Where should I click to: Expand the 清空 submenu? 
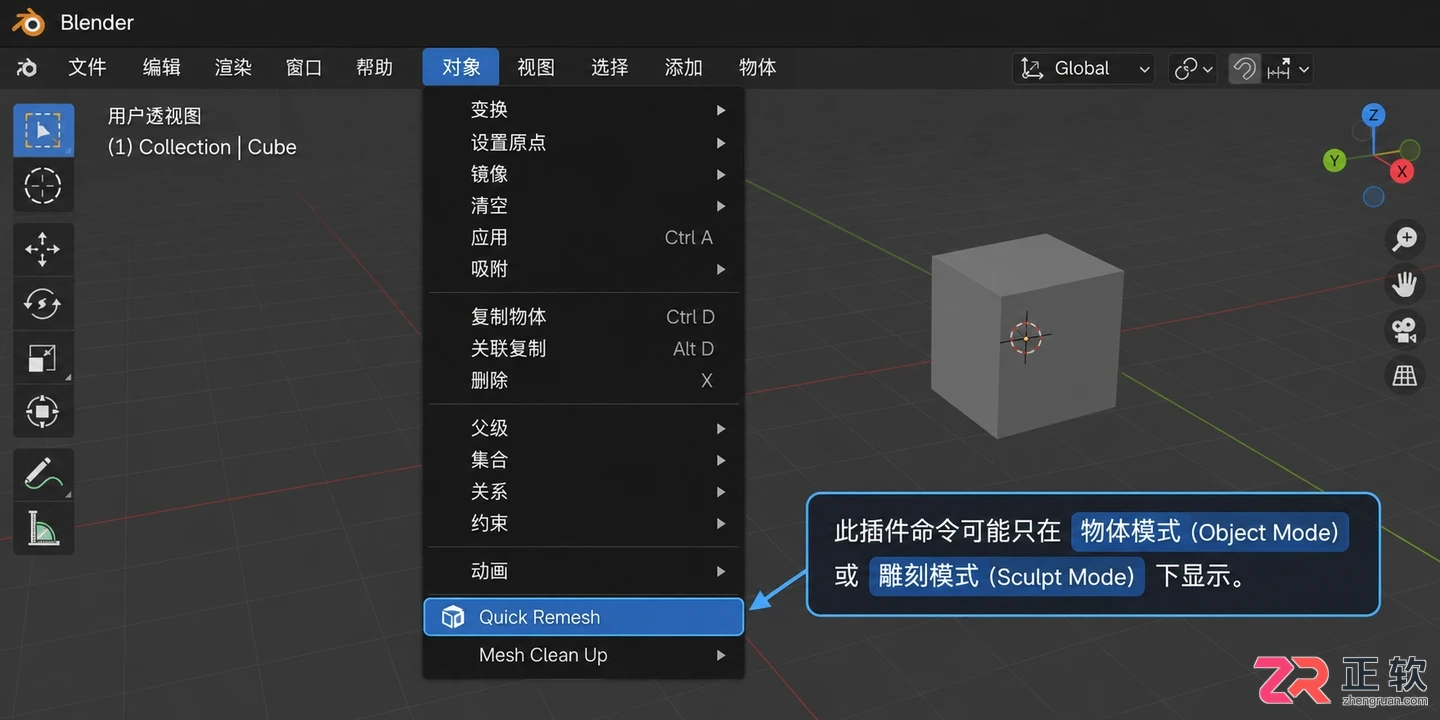pos(585,206)
